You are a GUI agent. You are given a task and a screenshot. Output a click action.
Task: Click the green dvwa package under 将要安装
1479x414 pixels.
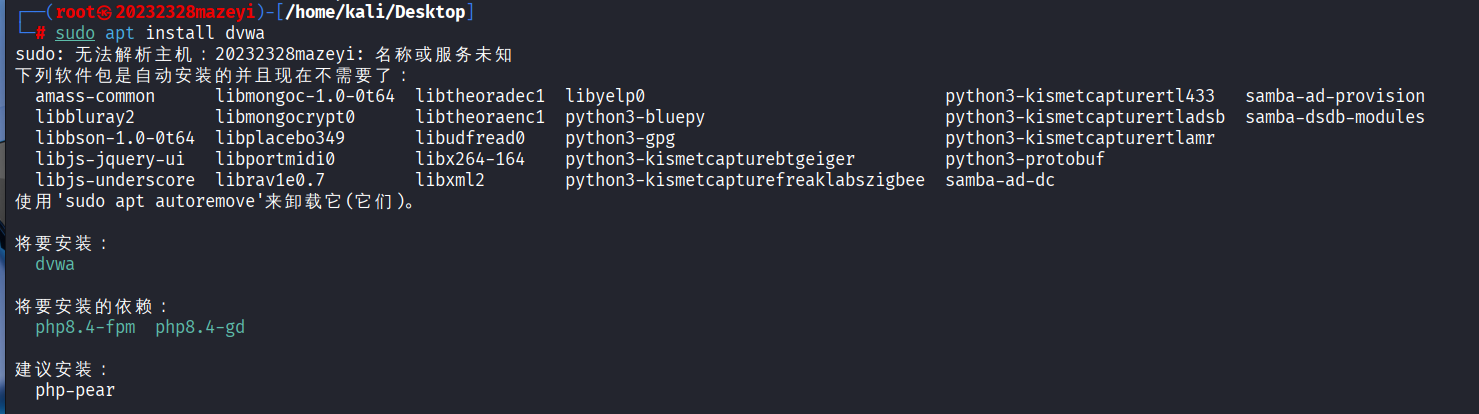click(55, 265)
